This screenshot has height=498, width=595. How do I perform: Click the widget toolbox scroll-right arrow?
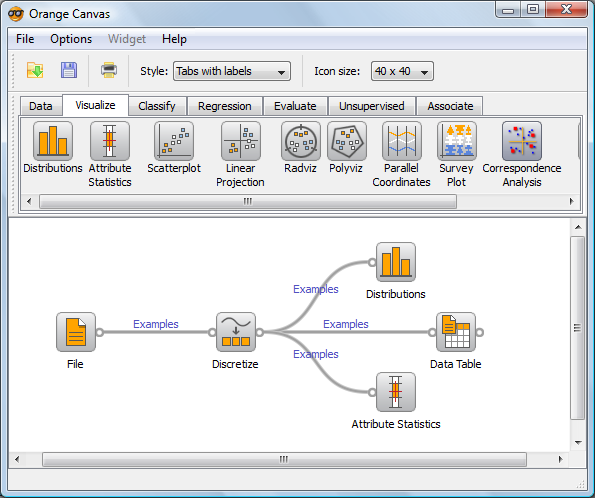coord(571,201)
